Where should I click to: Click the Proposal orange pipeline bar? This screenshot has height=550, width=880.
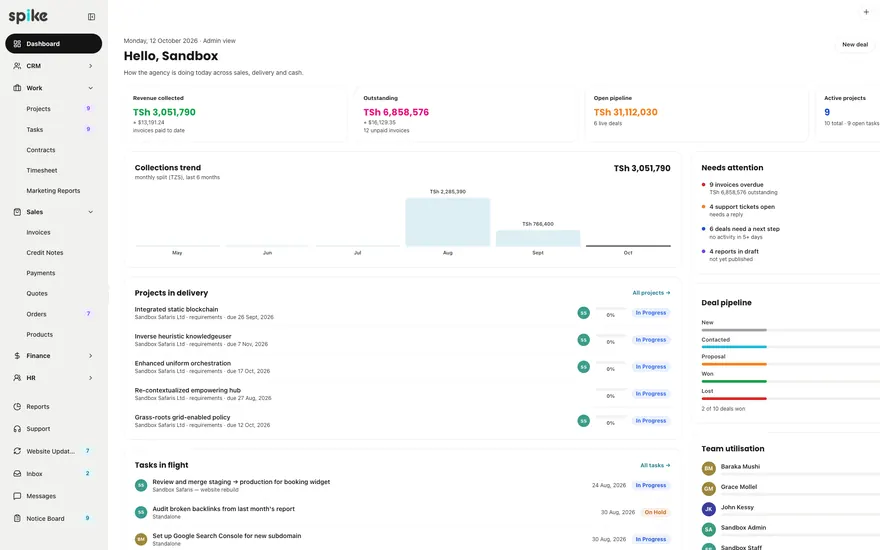pos(734,364)
